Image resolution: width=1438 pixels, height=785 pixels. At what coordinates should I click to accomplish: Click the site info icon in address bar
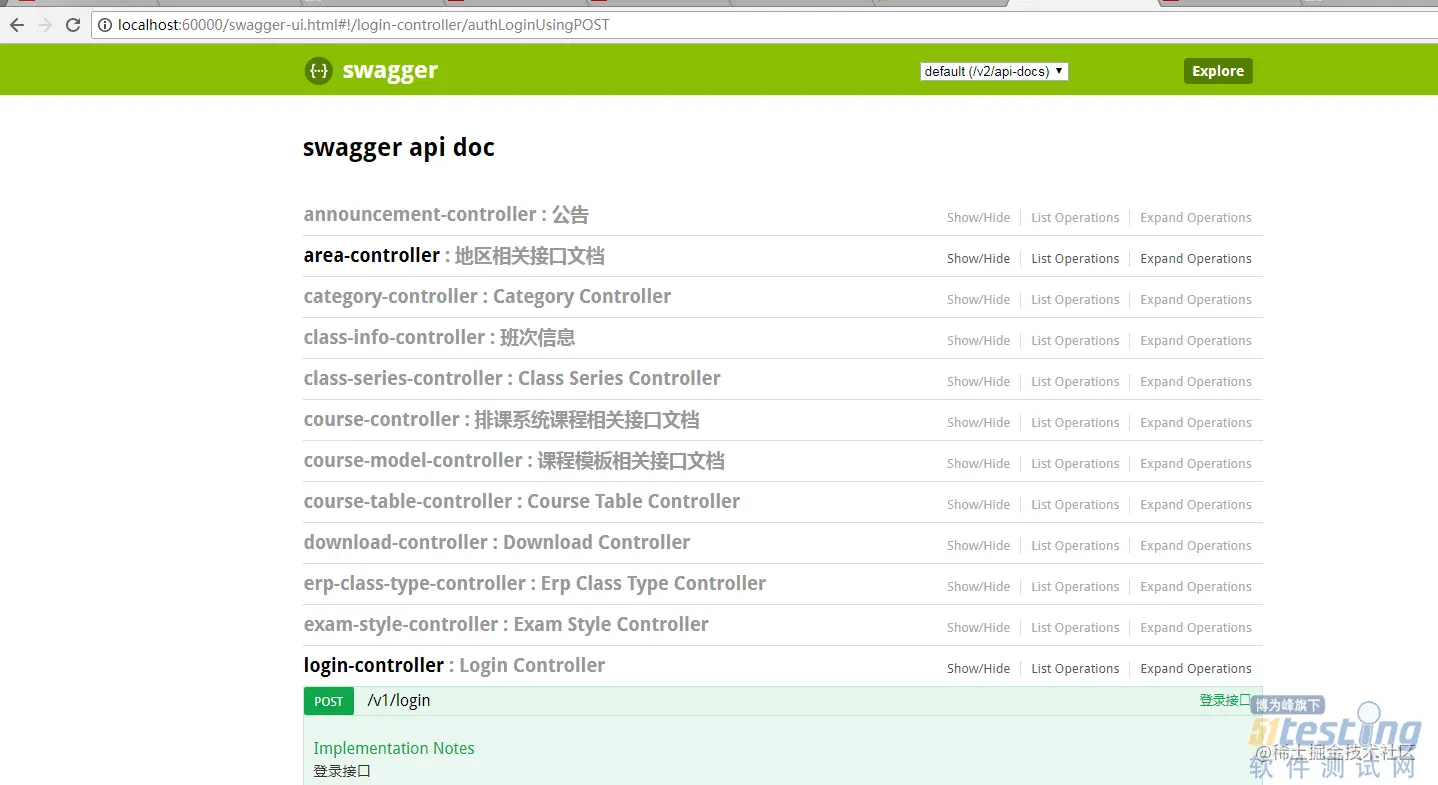tap(105, 25)
